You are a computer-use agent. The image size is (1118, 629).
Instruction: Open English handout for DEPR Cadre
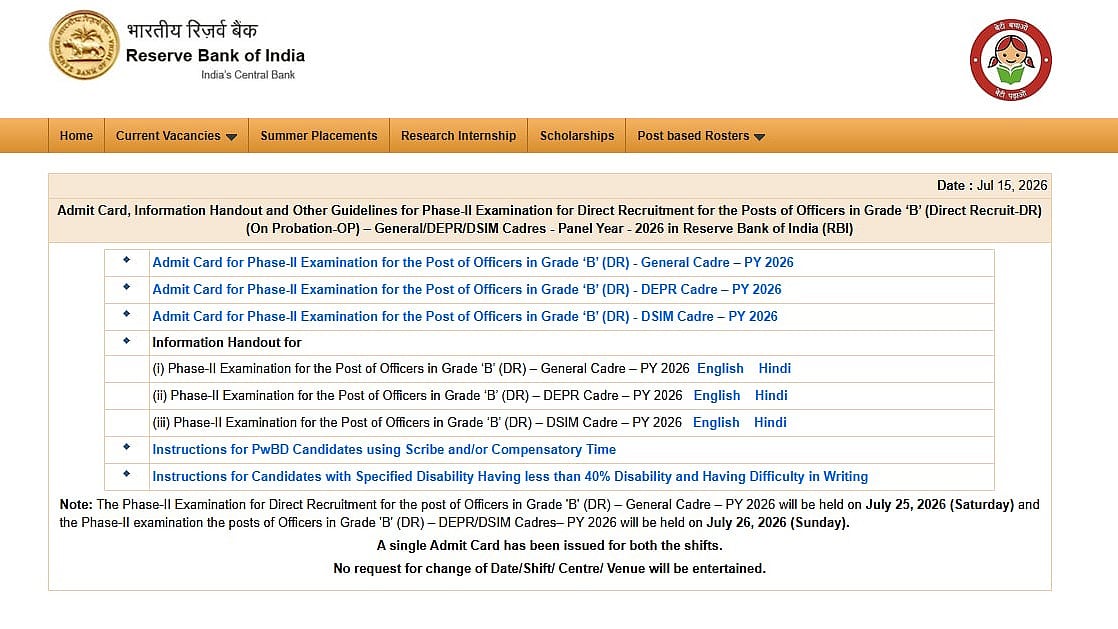coord(717,396)
